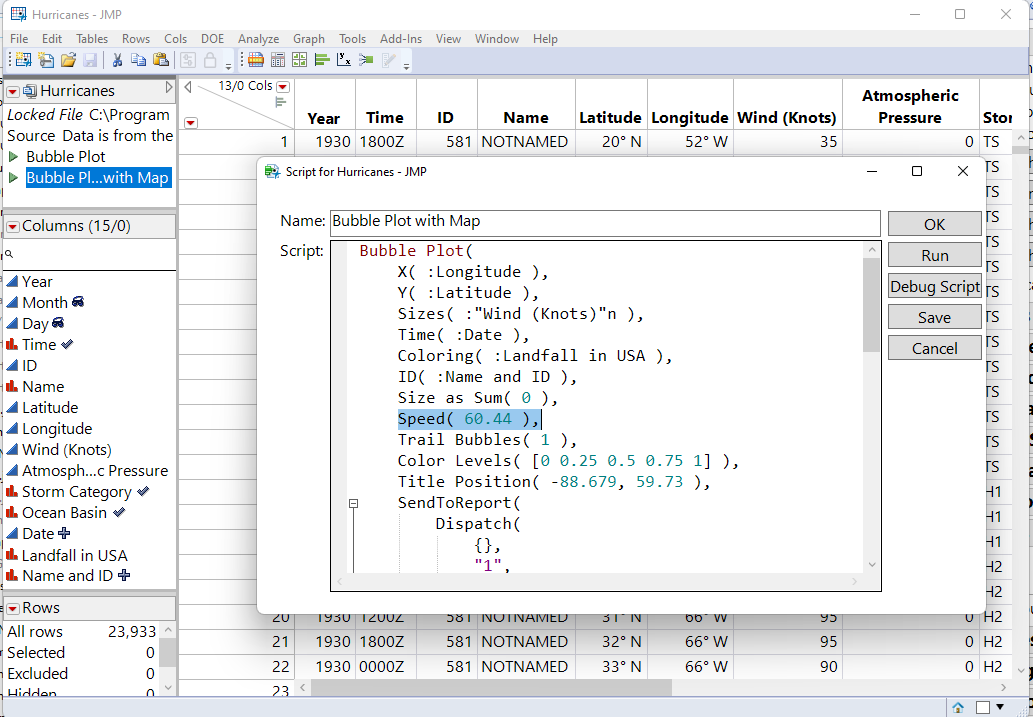The image size is (1033, 717).
Task: Click the data table icon in the toolbar
Action: click(255, 60)
